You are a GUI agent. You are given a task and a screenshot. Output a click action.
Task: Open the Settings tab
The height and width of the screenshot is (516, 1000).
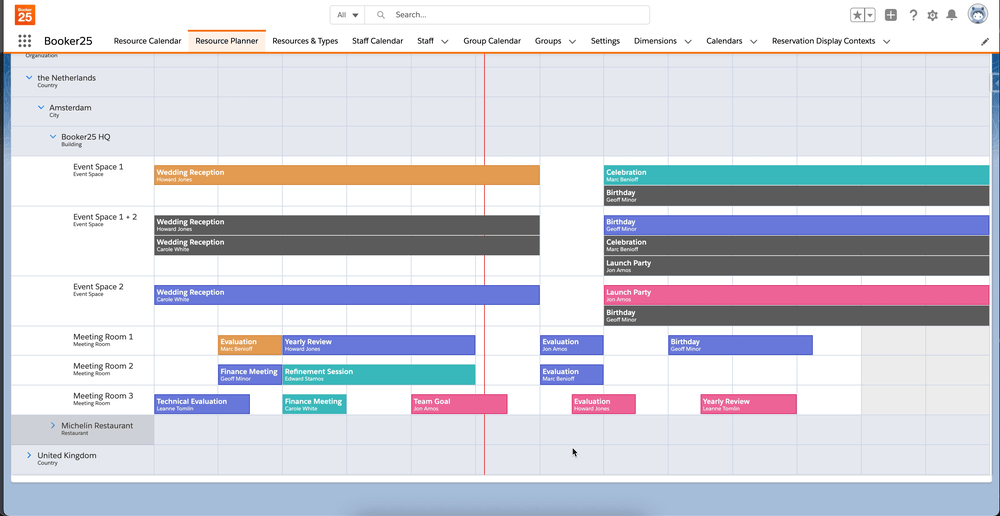605,41
